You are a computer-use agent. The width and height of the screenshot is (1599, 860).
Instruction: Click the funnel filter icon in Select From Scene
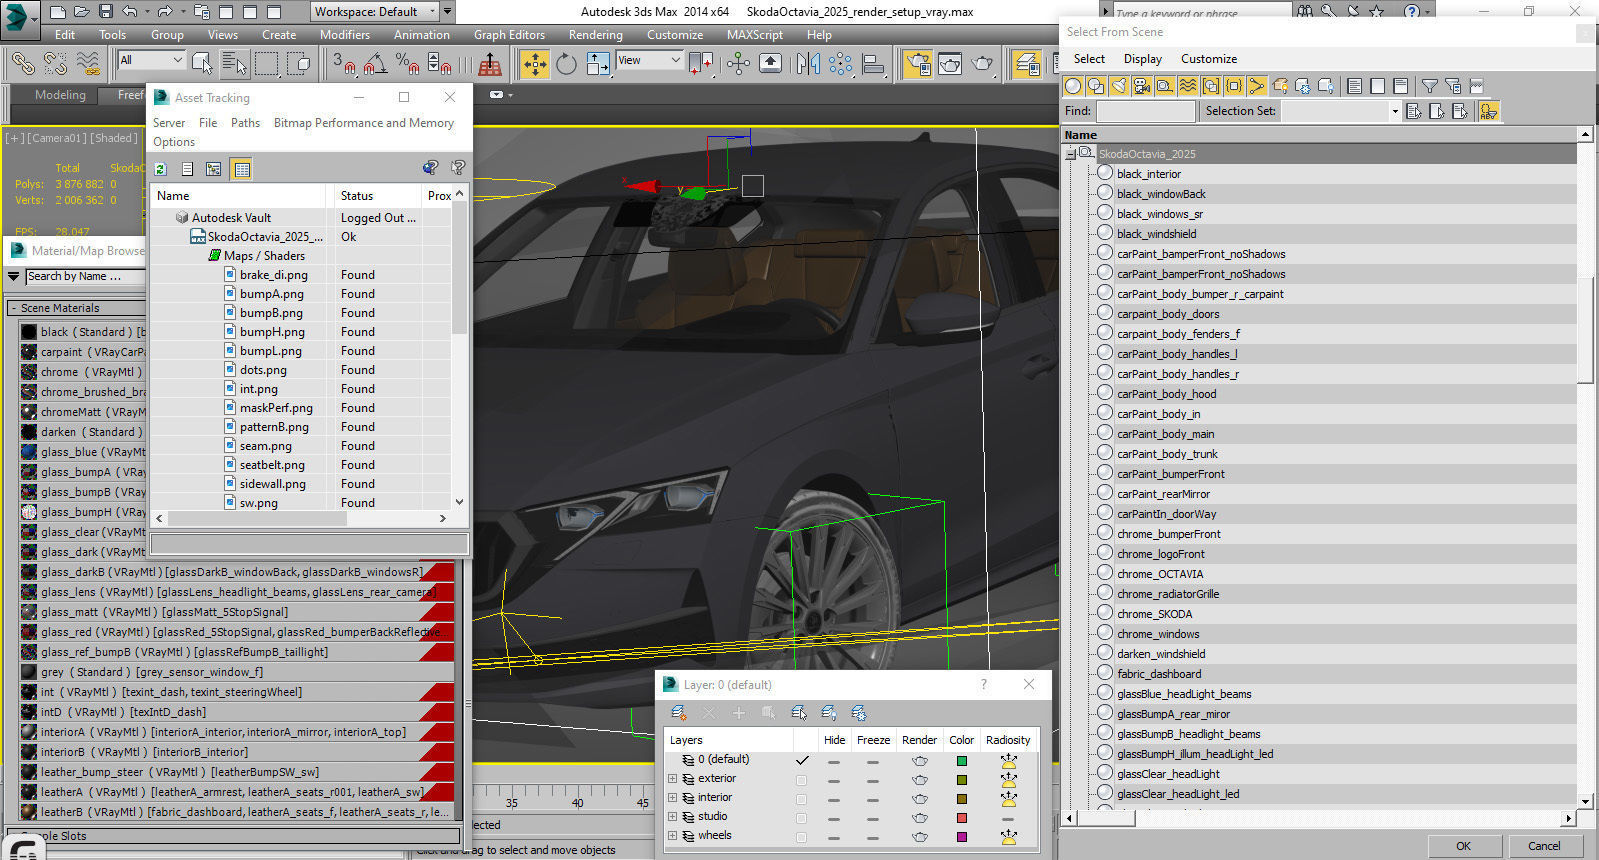1430,86
